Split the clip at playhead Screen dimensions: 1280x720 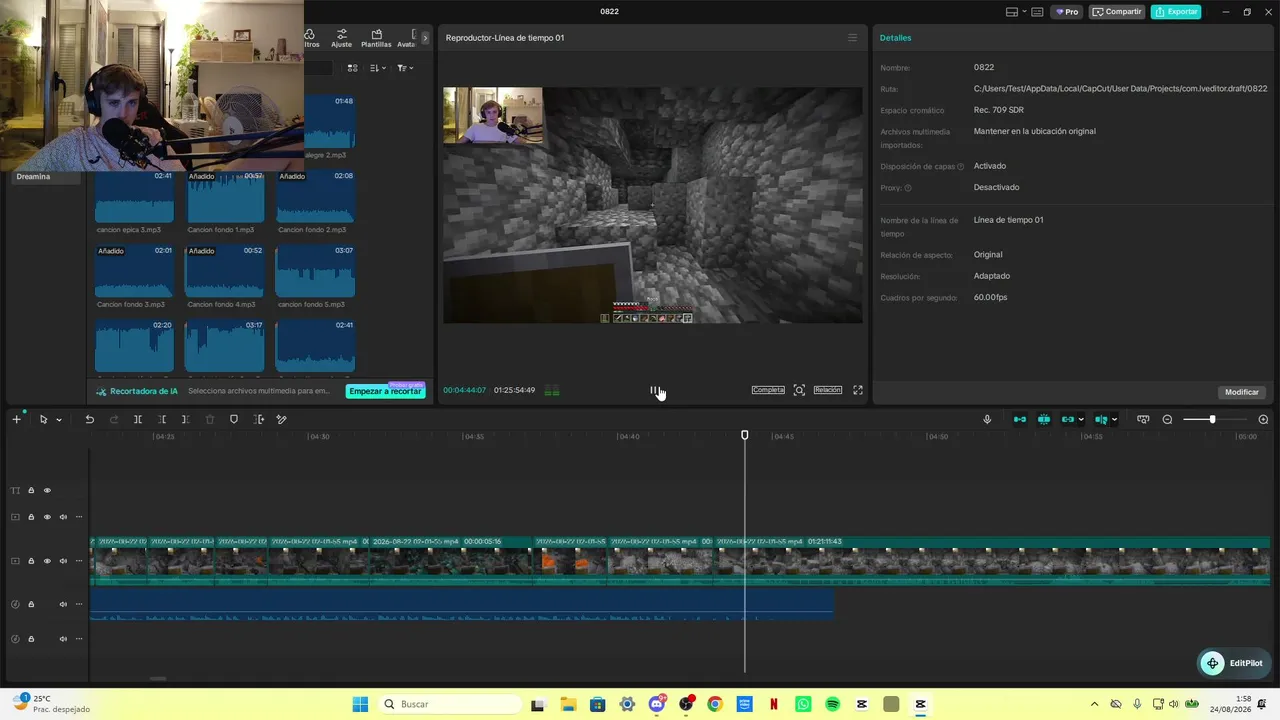tap(138, 419)
